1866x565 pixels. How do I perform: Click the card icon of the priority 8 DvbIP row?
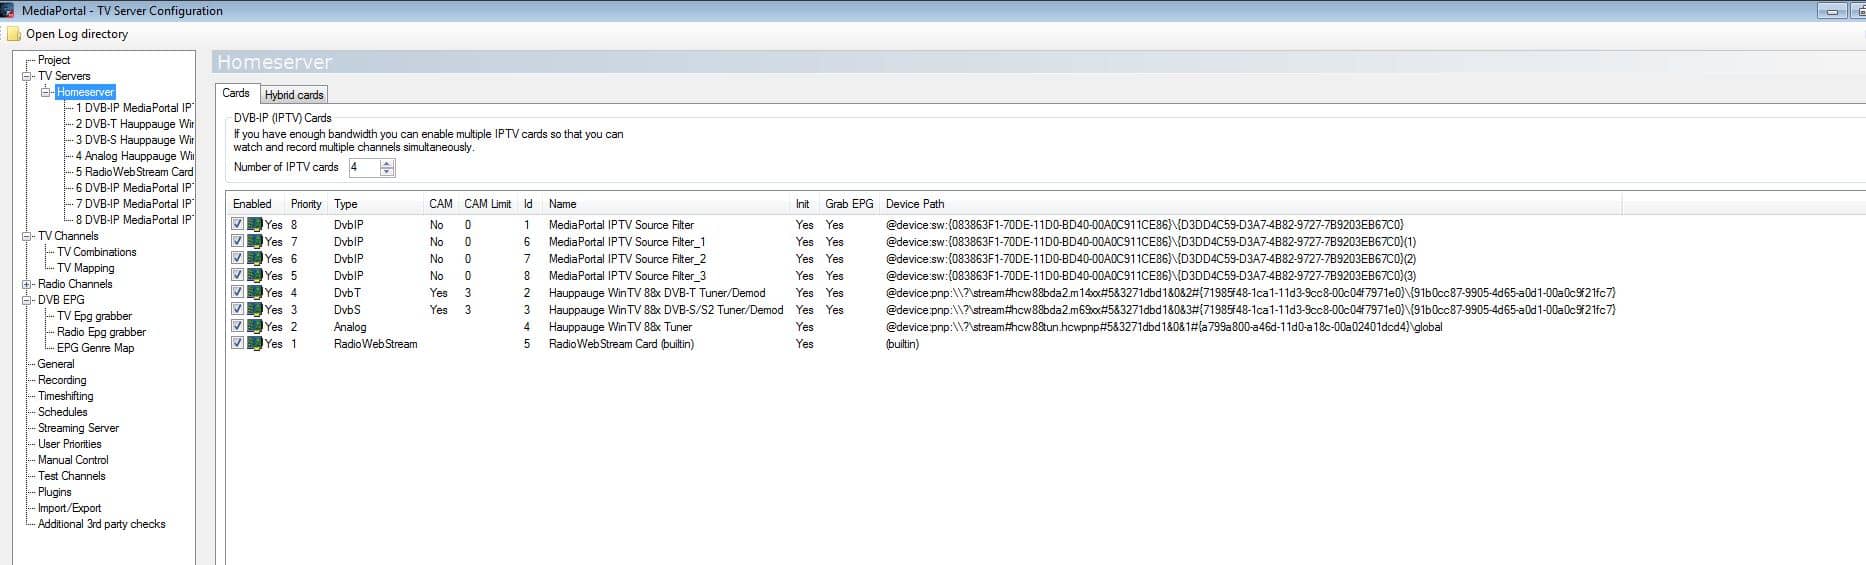[255, 225]
